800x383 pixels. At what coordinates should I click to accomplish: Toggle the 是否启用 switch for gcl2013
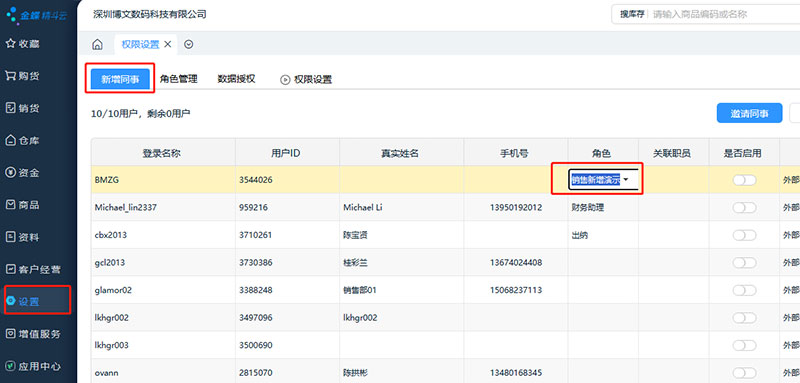[744, 263]
